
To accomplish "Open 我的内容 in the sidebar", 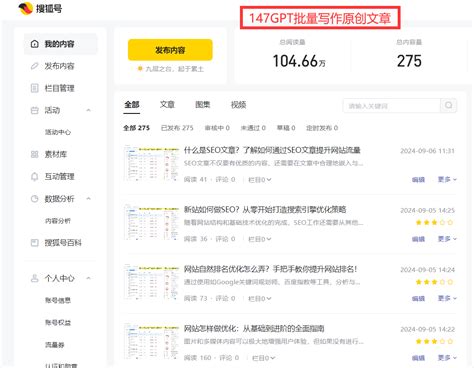I will (61, 44).
